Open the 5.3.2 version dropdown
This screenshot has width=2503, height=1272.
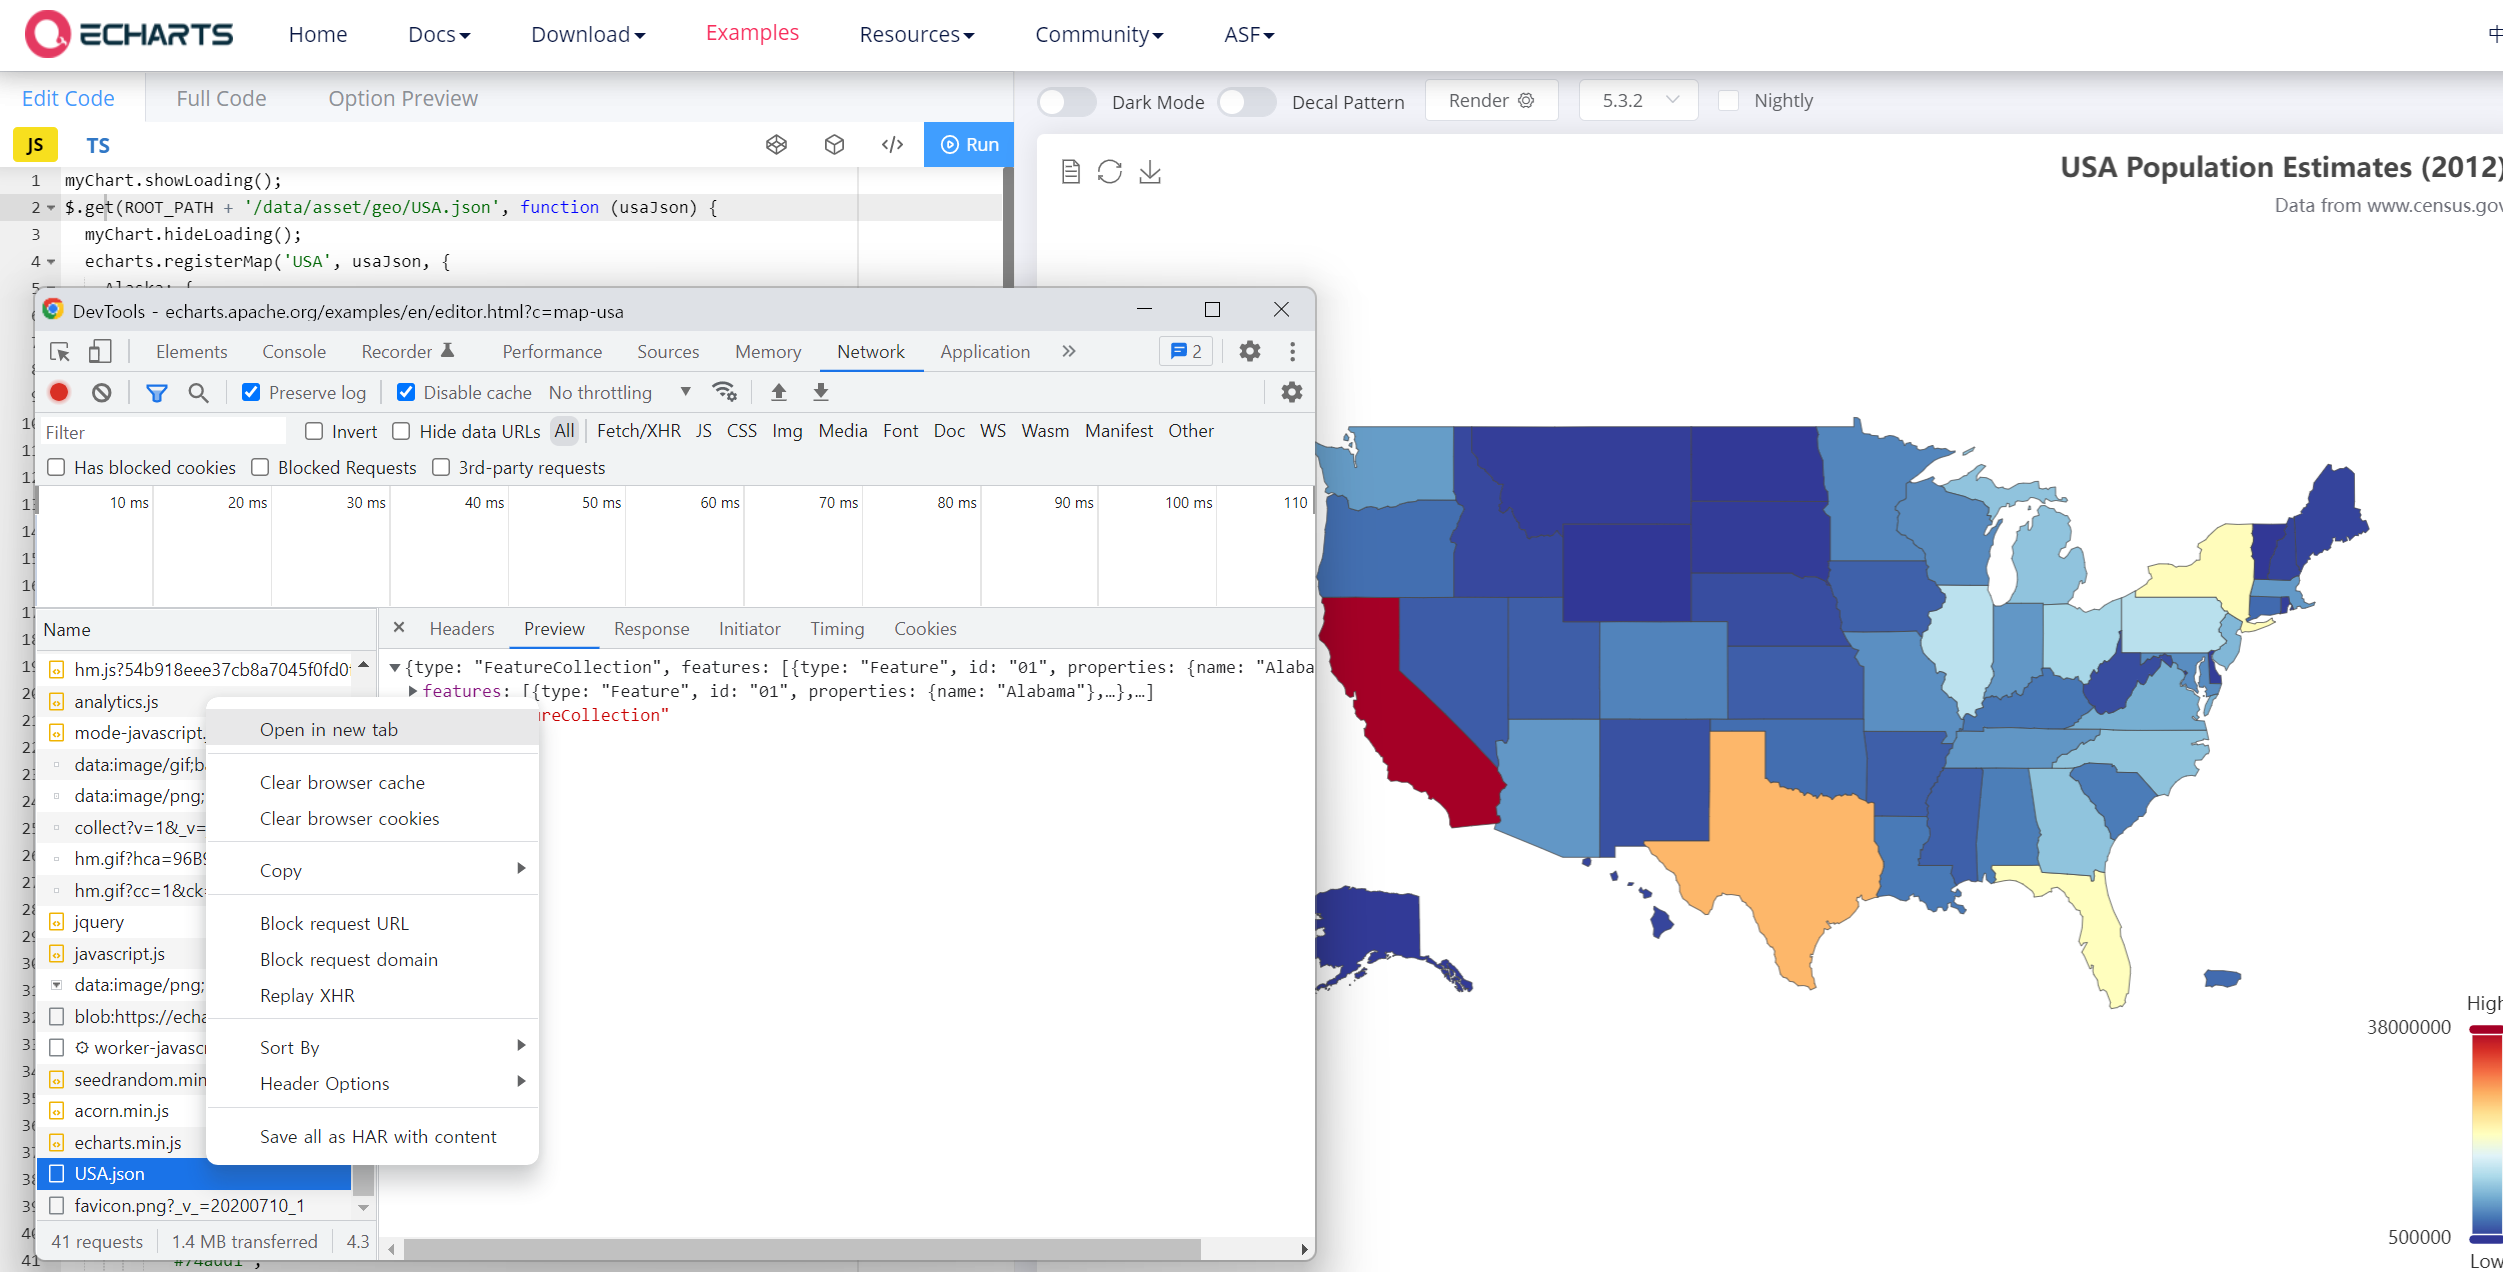(1638, 101)
